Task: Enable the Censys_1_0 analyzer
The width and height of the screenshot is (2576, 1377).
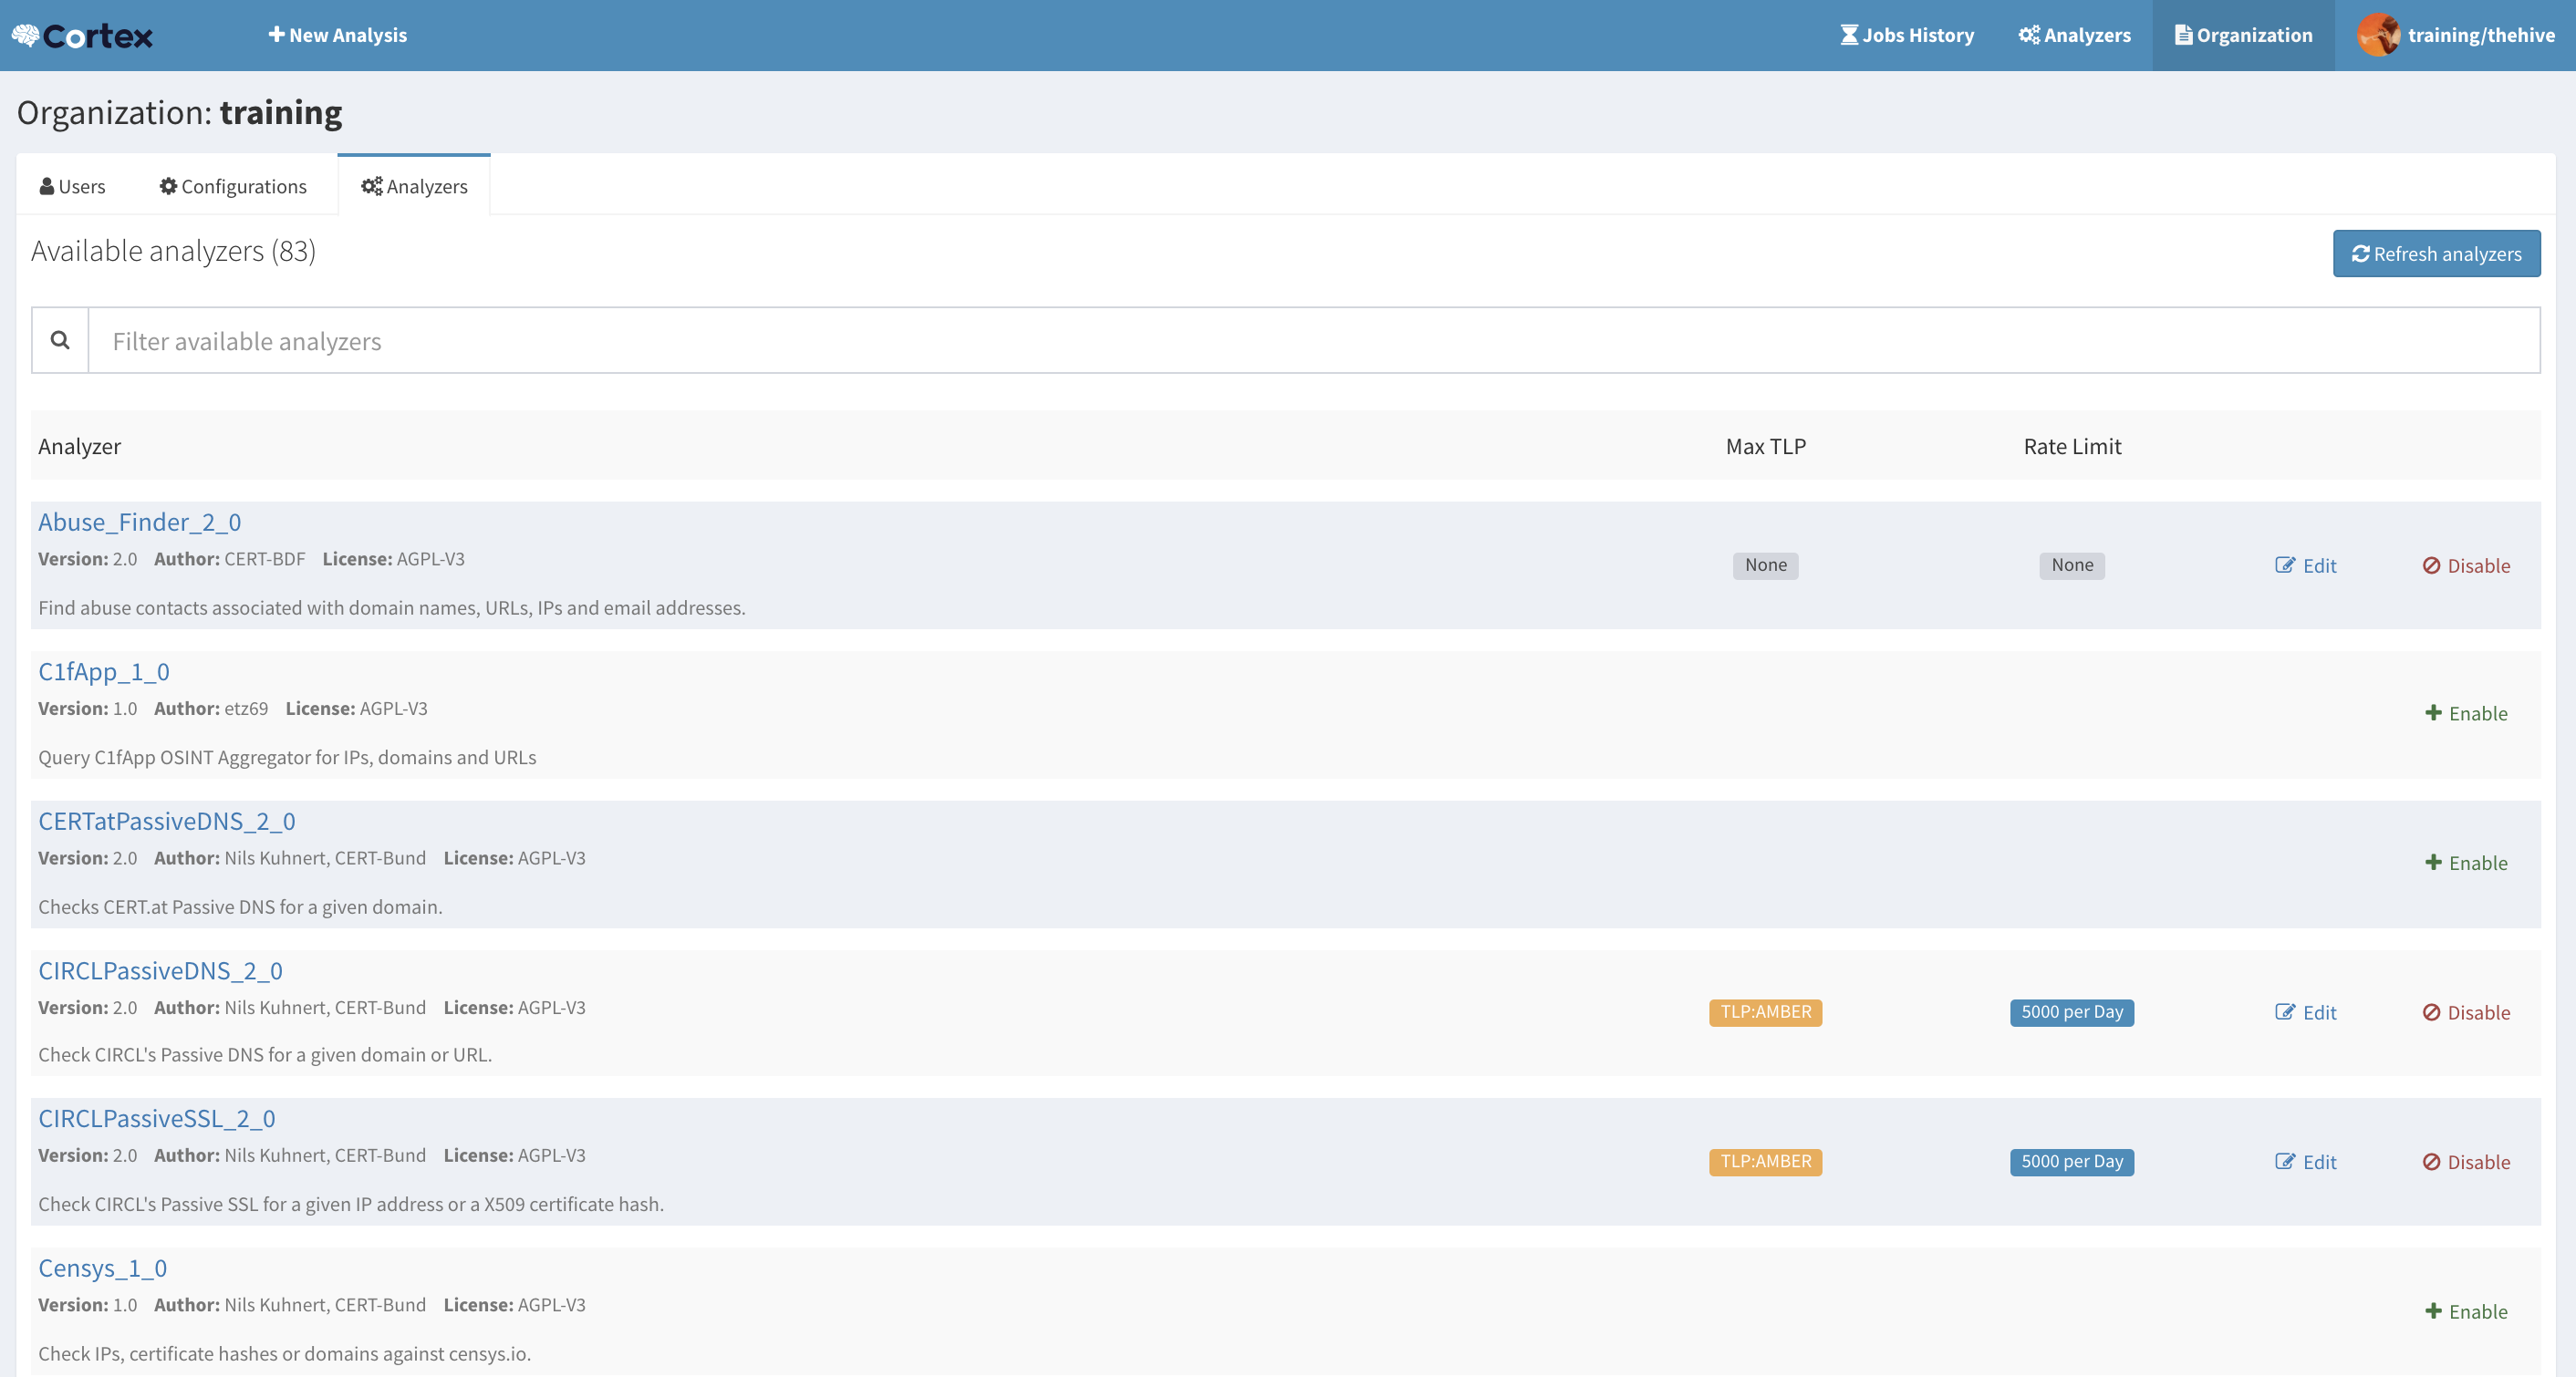Action: coord(2468,1310)
